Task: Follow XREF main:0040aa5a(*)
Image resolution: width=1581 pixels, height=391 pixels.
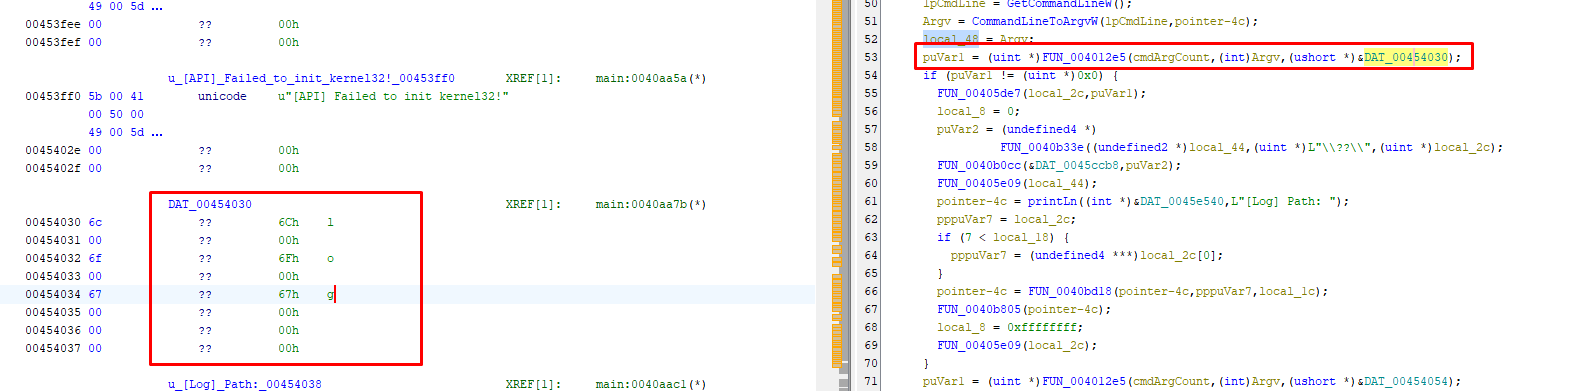Action: pyautogui.click(x=651, y=78)
